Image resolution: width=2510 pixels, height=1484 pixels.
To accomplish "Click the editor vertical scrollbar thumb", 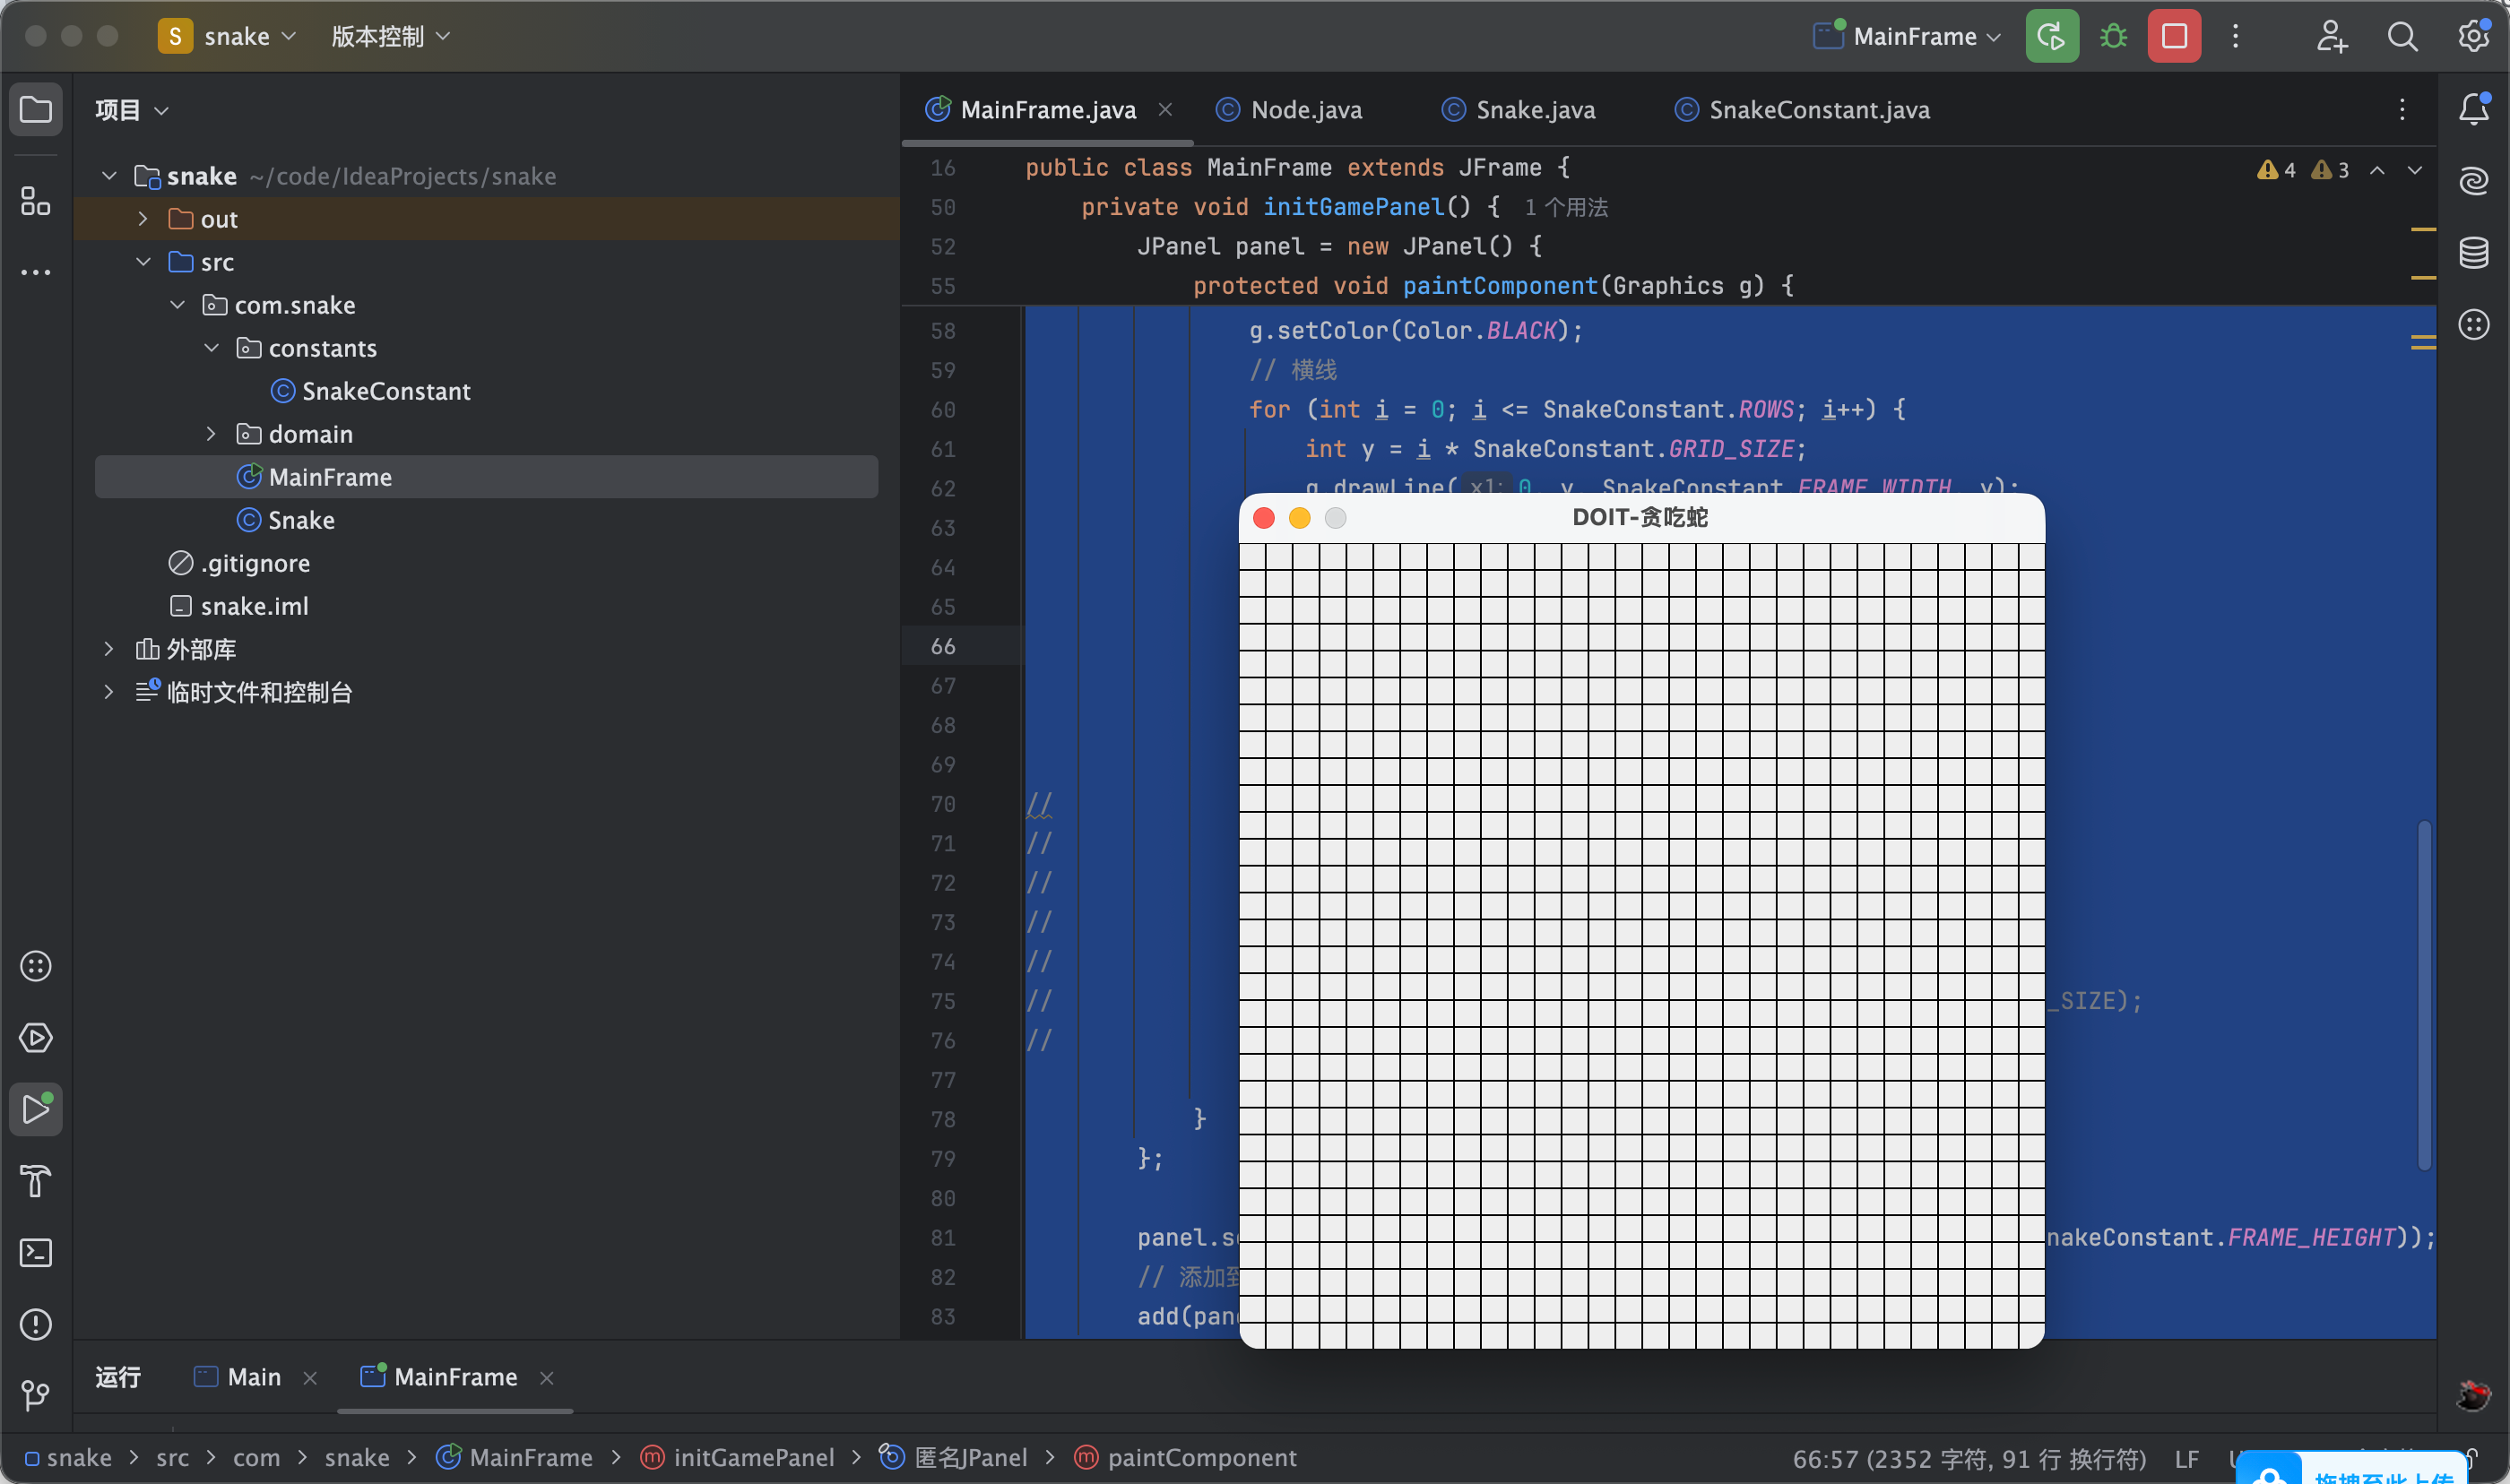I will (2424, 995).
